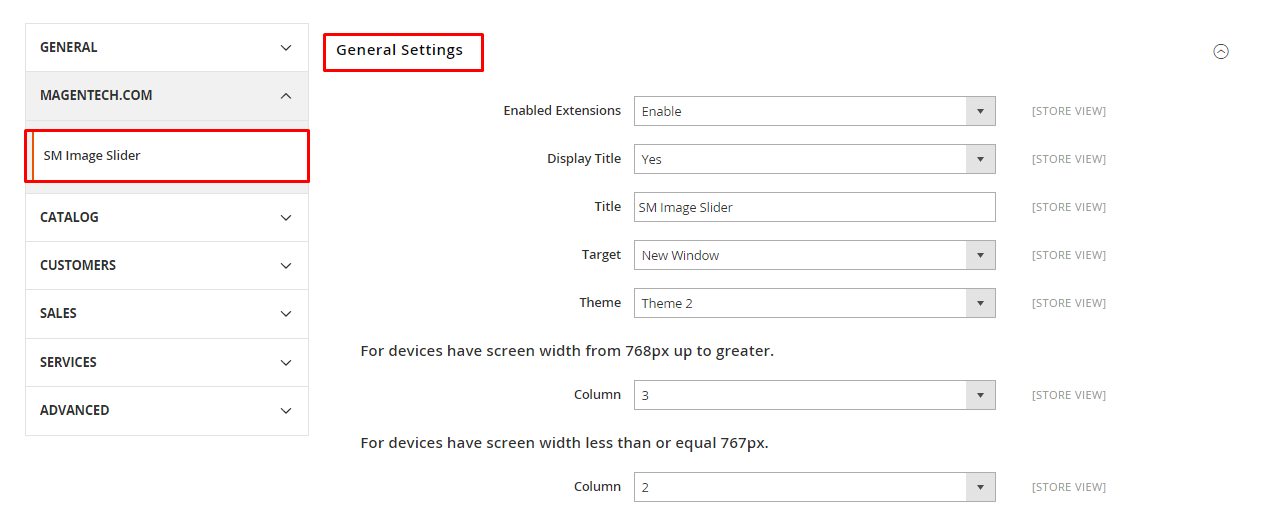This screenshot has width=1265, height=518.
Task: Open the Column dropdown with value 3
Action: (x=815, y=395)
